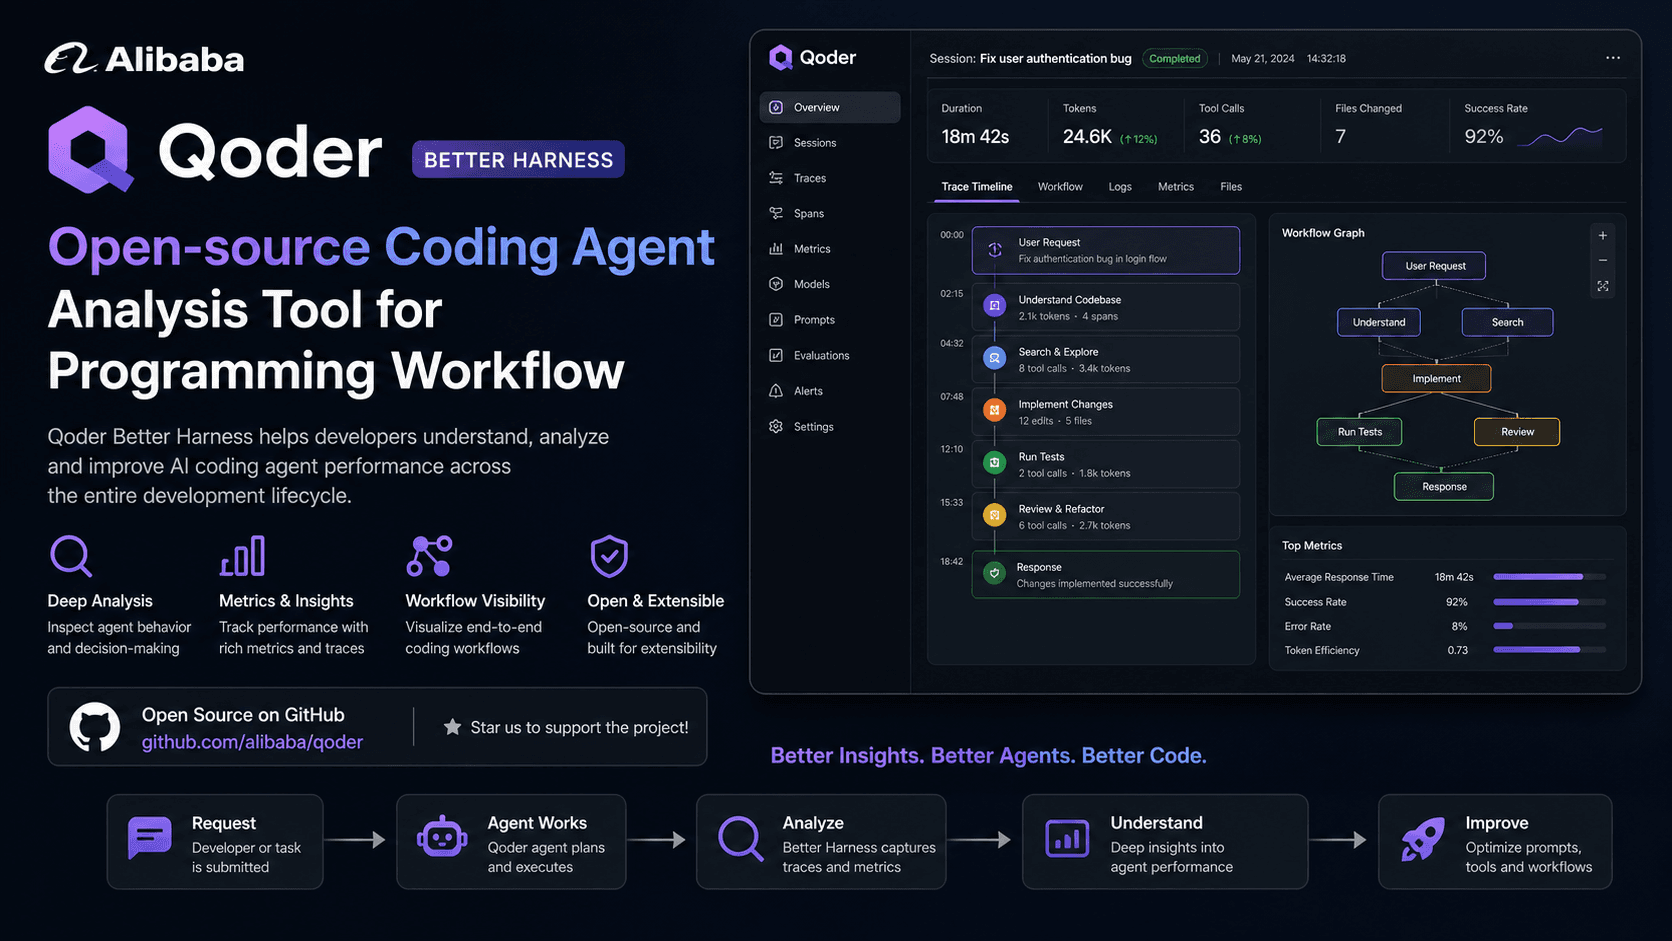The height and width of the screenshot is (941, 1672).
Task: Click the Run Tests green step icon
Action: (995, 462)
